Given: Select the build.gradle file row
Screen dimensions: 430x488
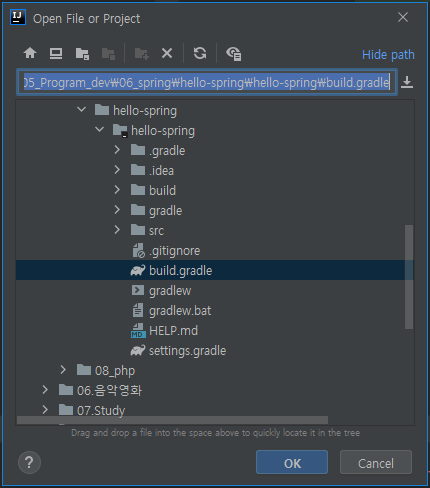Looking at the screenshot, I should [215, 270].
